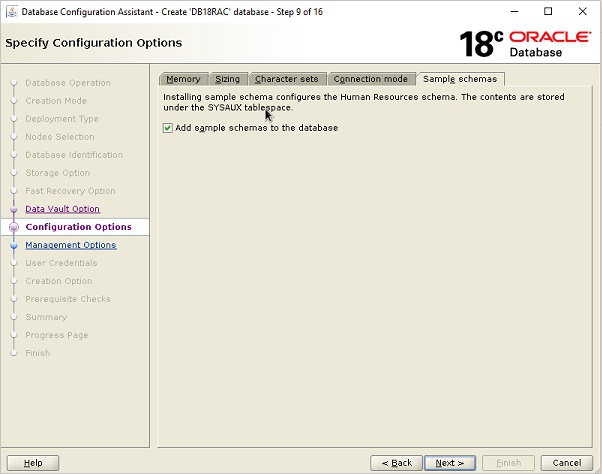This screenshot has height=474, width=602.
Task: Click the Java icon in title bar
Action: 12,12
